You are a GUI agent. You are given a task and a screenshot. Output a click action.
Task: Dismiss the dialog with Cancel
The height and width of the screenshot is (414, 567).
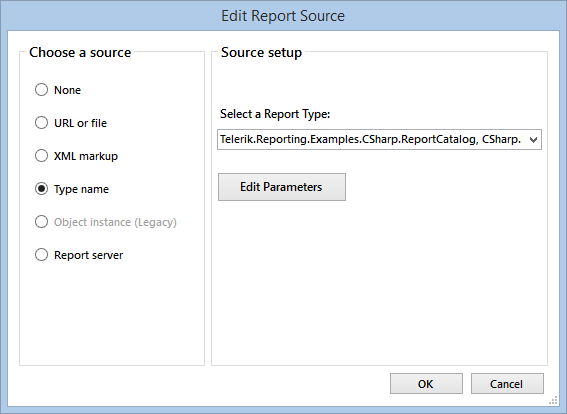507,384
